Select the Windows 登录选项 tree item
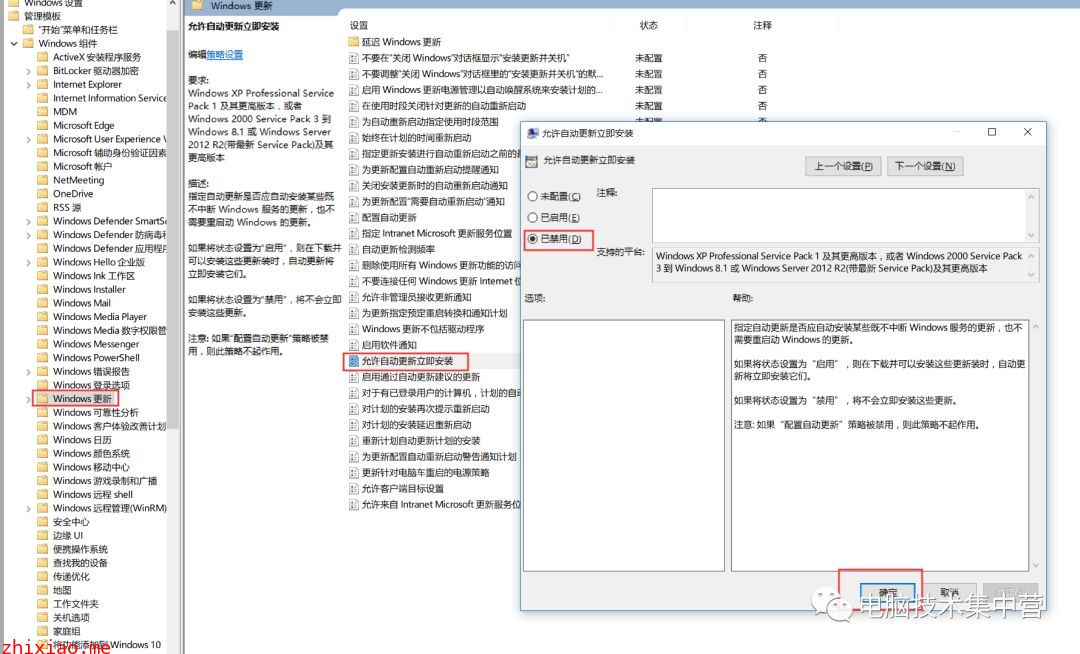Image resolution: width=1080 pixels, height=654 pixels. click(x=91, y=385)
